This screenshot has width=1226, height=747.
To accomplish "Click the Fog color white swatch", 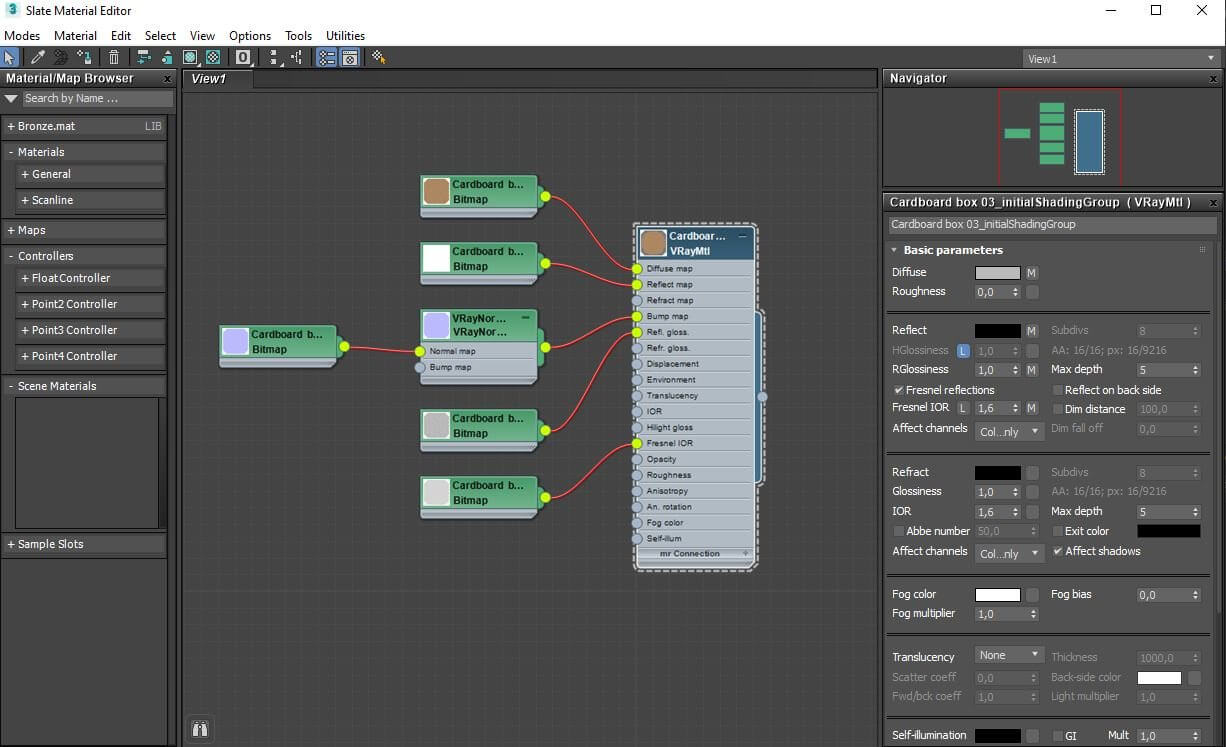I will pos(997,595).
